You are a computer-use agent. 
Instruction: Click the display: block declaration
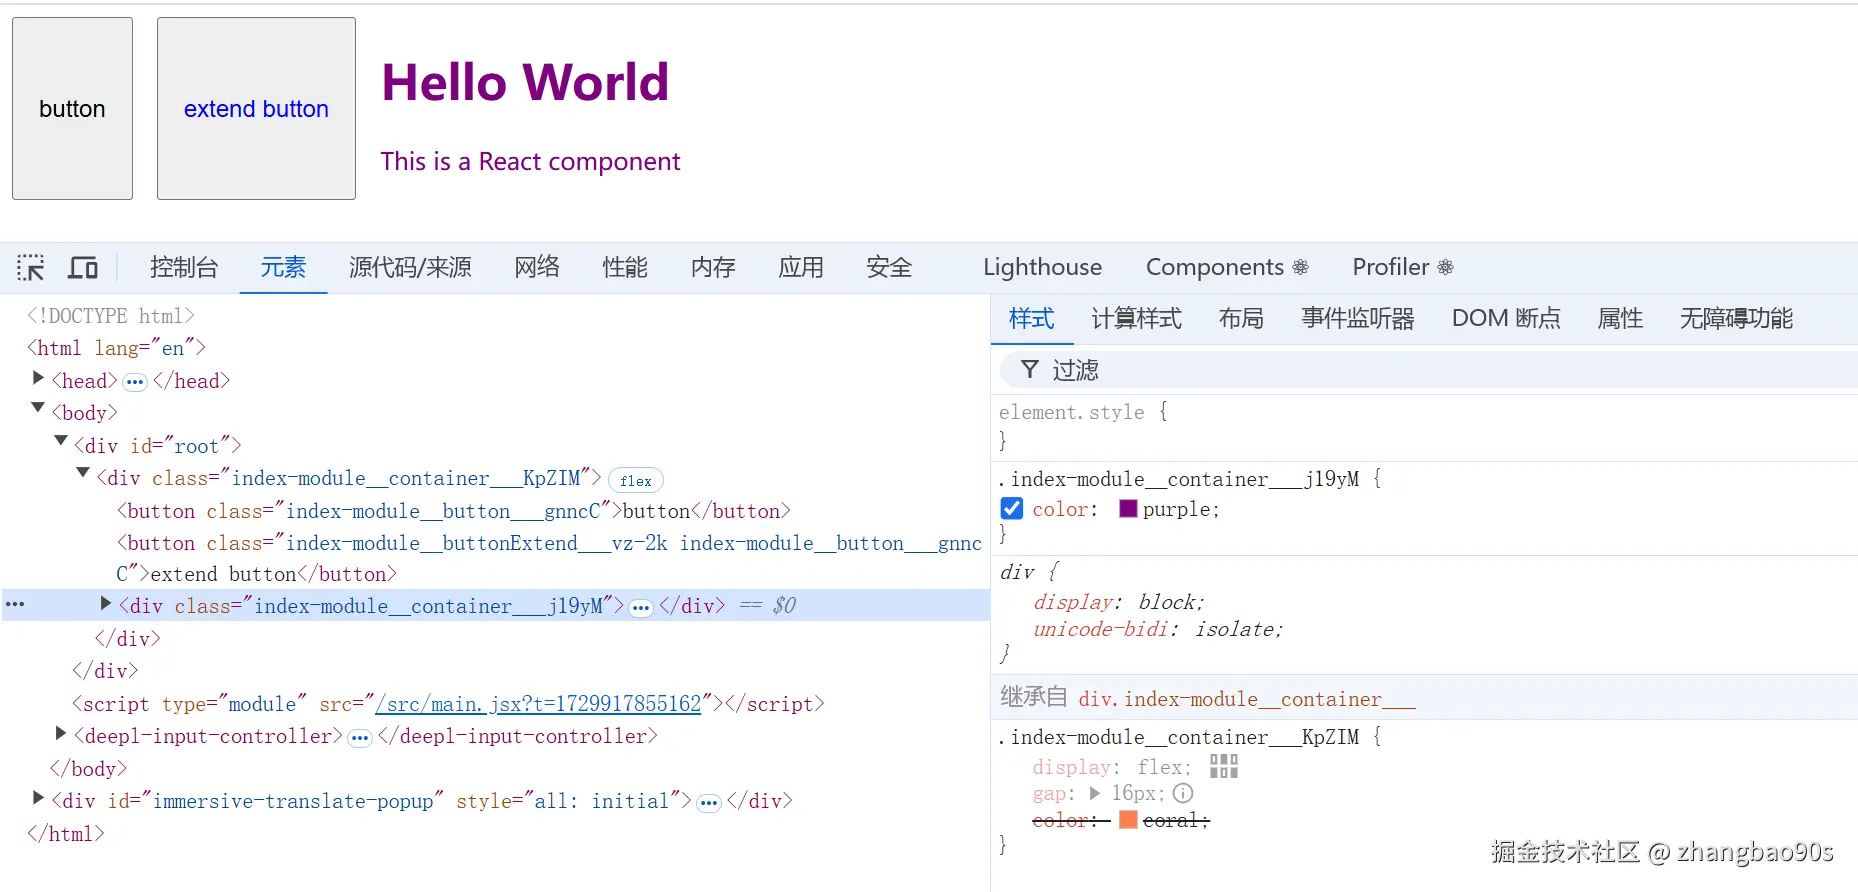pyautogui.click(x=1118, y=602)
